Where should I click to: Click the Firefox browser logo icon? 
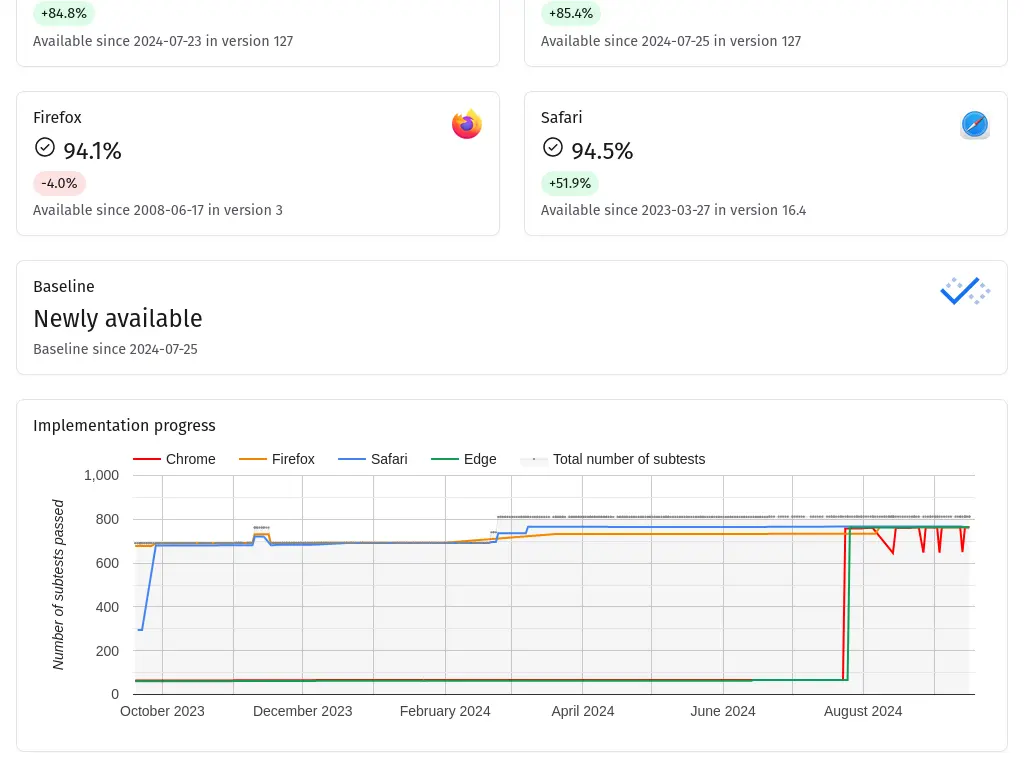[467, 124]
